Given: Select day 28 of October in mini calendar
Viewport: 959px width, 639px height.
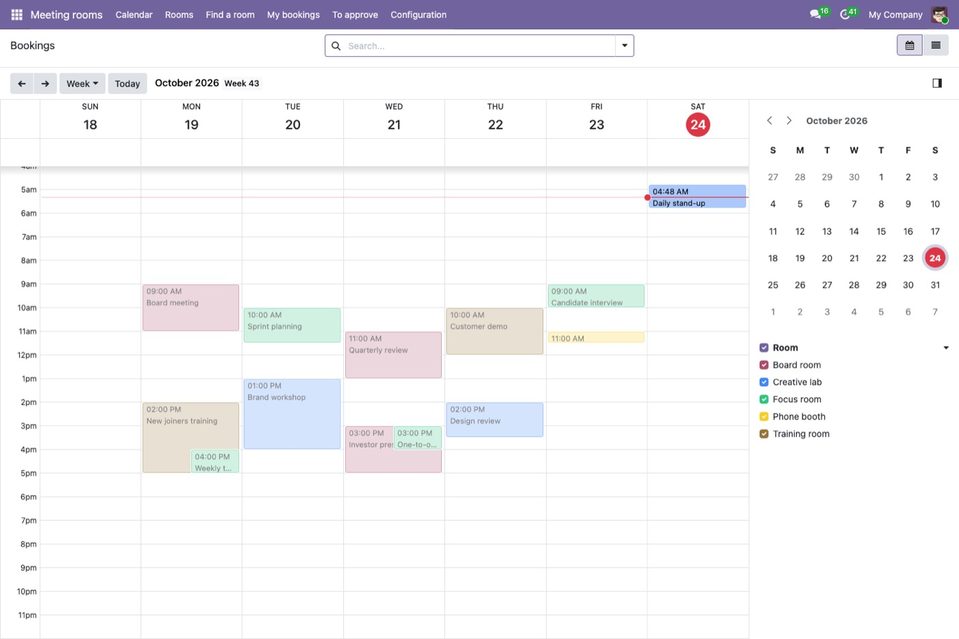Looking at the screenshot, I should point(854,285).
